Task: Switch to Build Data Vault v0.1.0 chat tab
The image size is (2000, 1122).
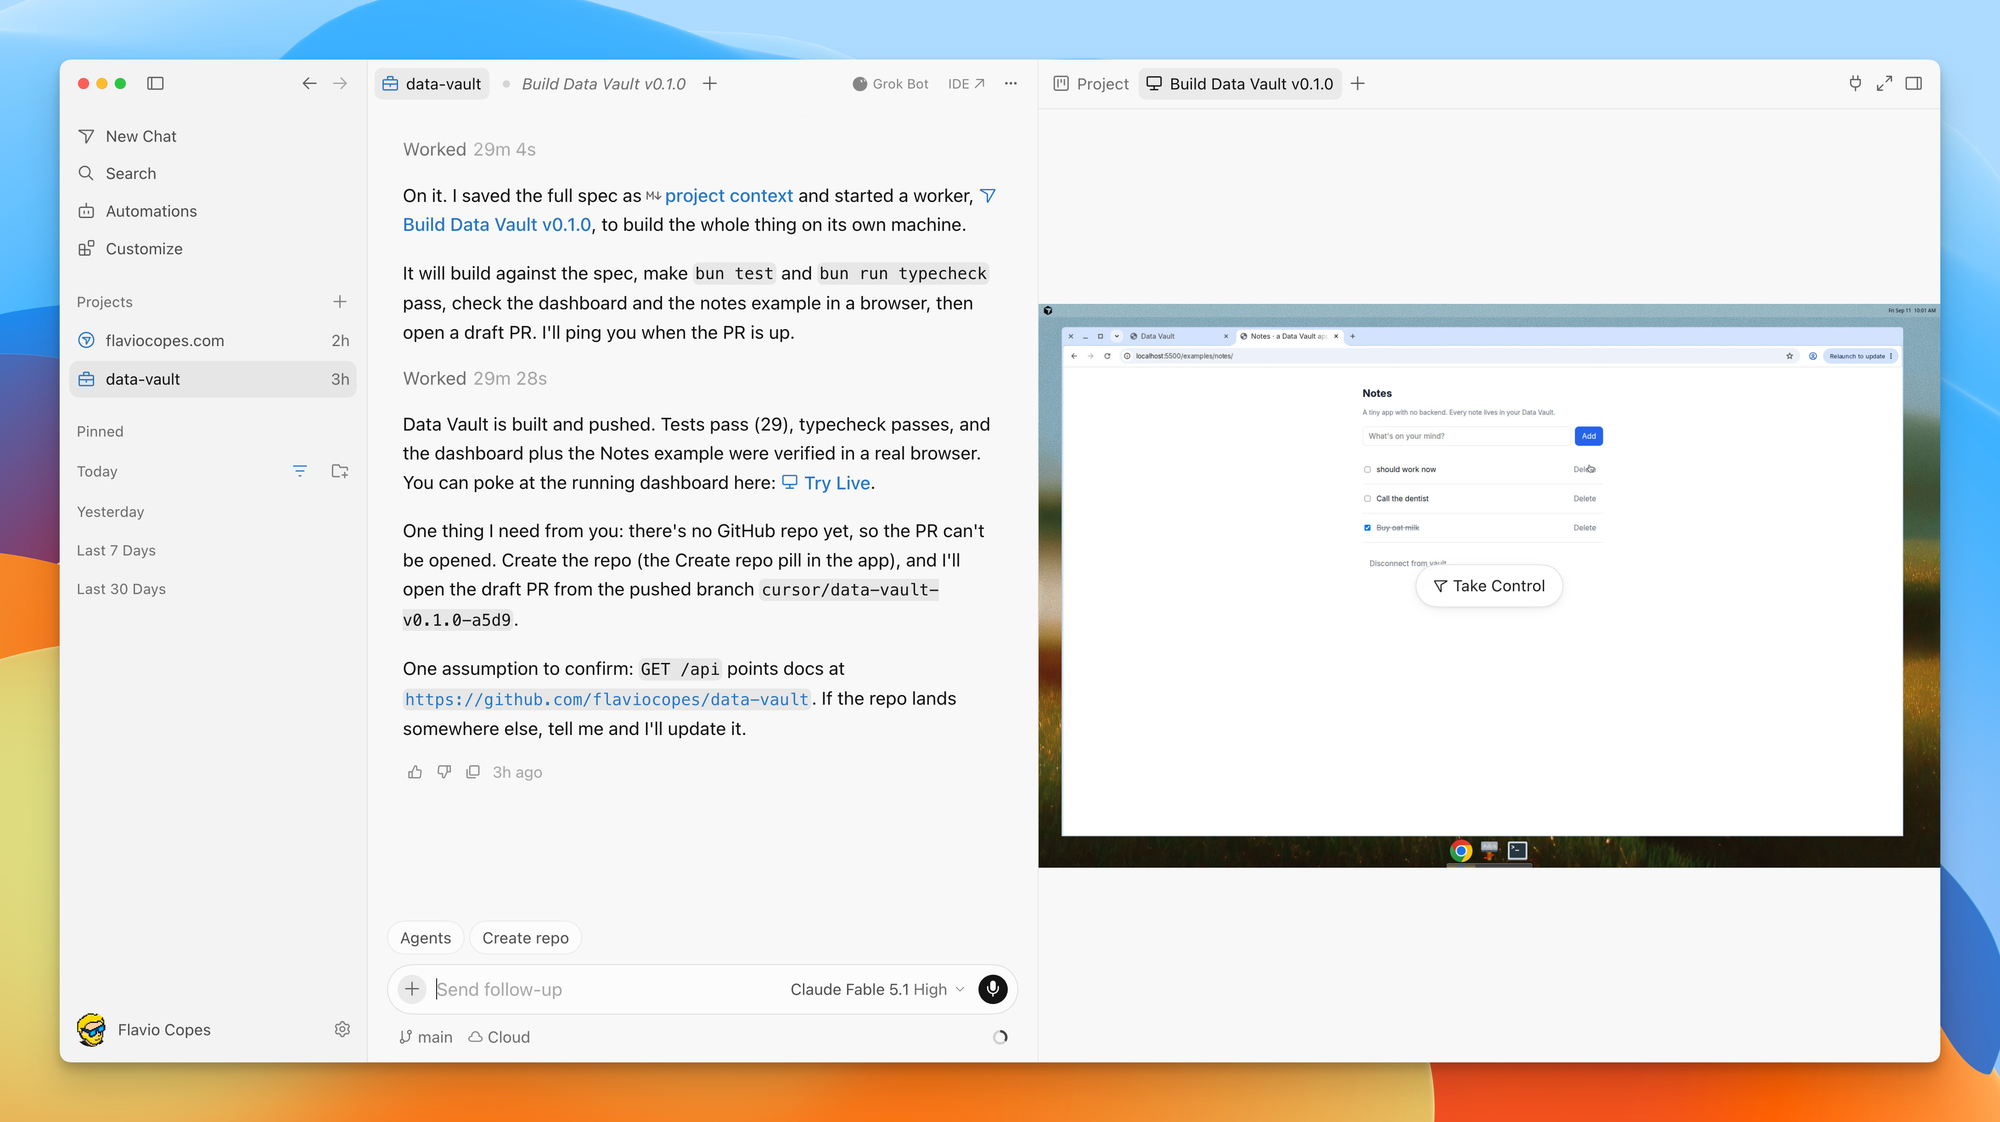Action: [603, 84]
